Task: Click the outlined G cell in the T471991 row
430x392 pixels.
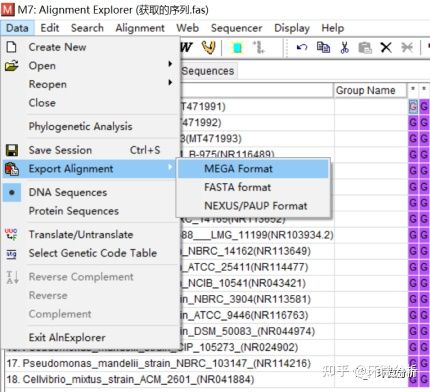Action: 413,107
